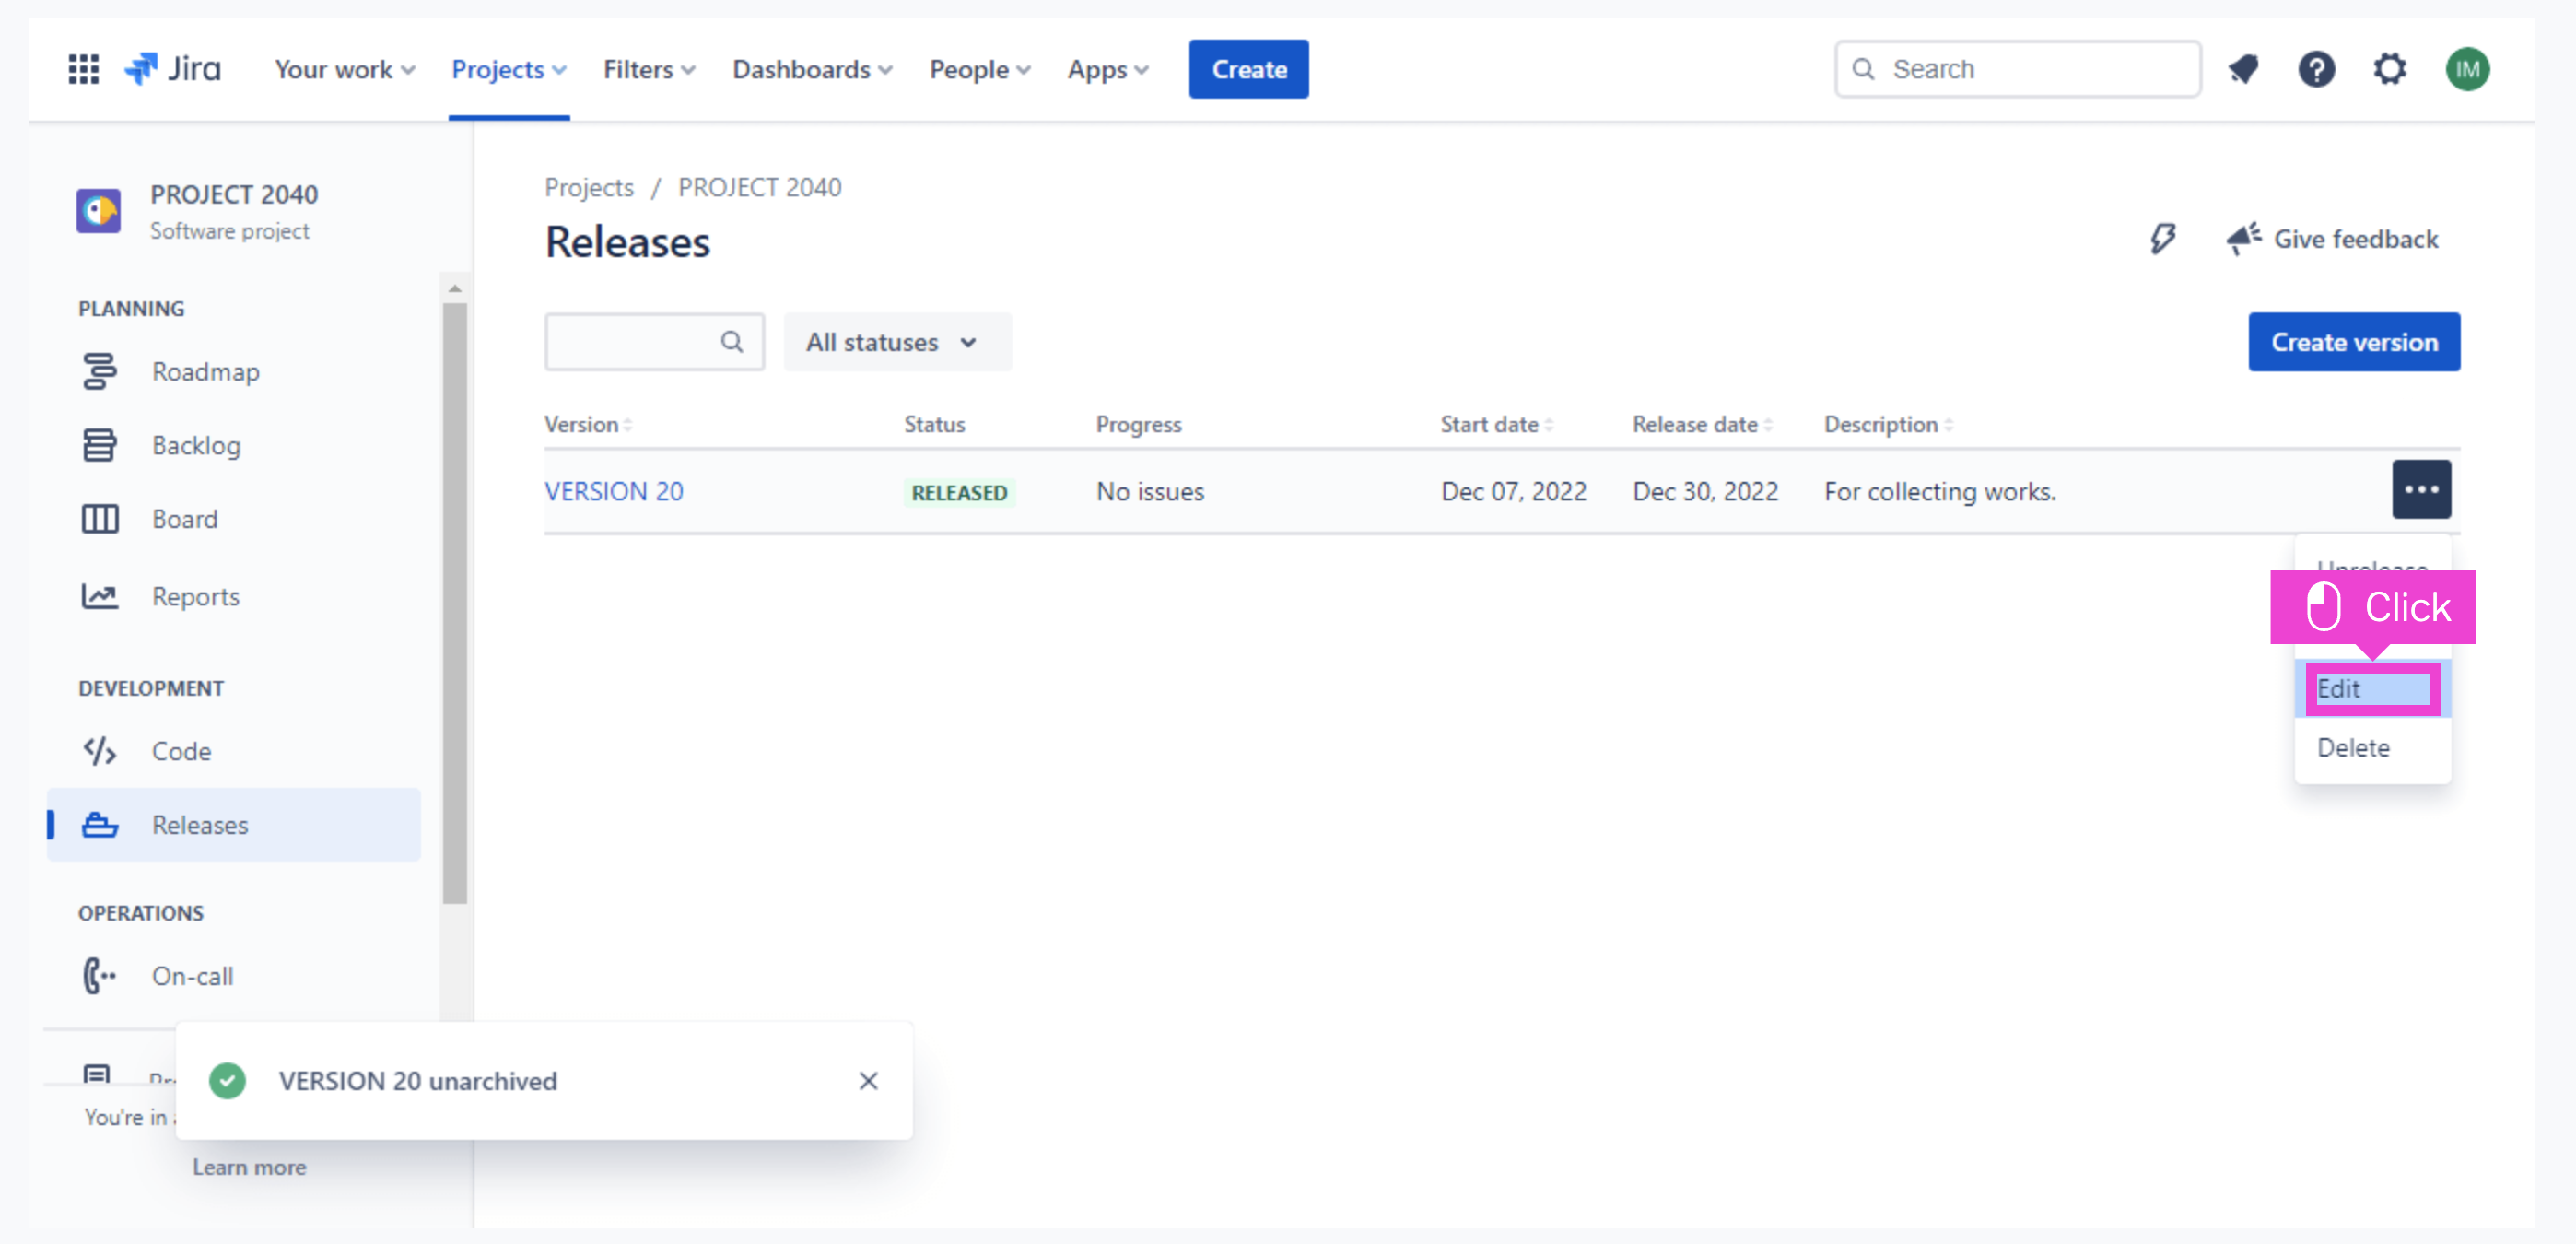The height and width of the screenshot is (1244, 2576).
Task: Expand the Apps menu
Action: pos(1107,69)
